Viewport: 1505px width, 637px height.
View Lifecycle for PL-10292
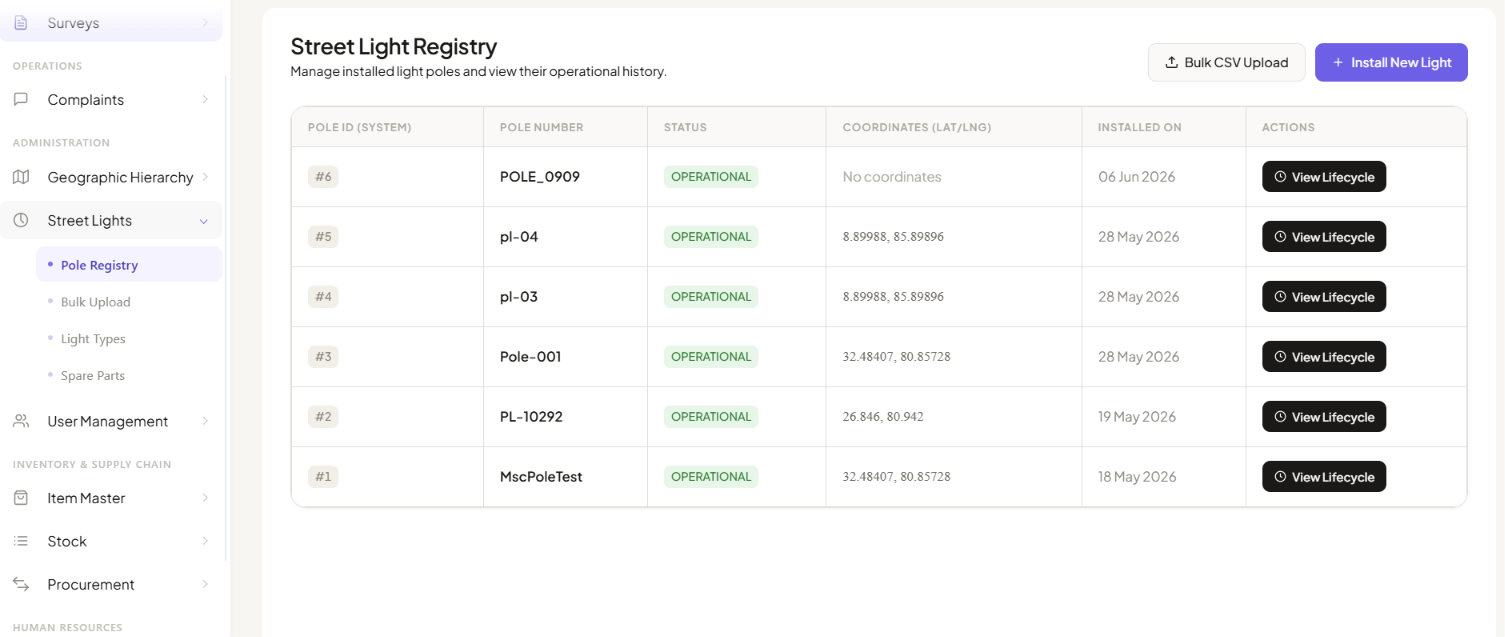1324,417
